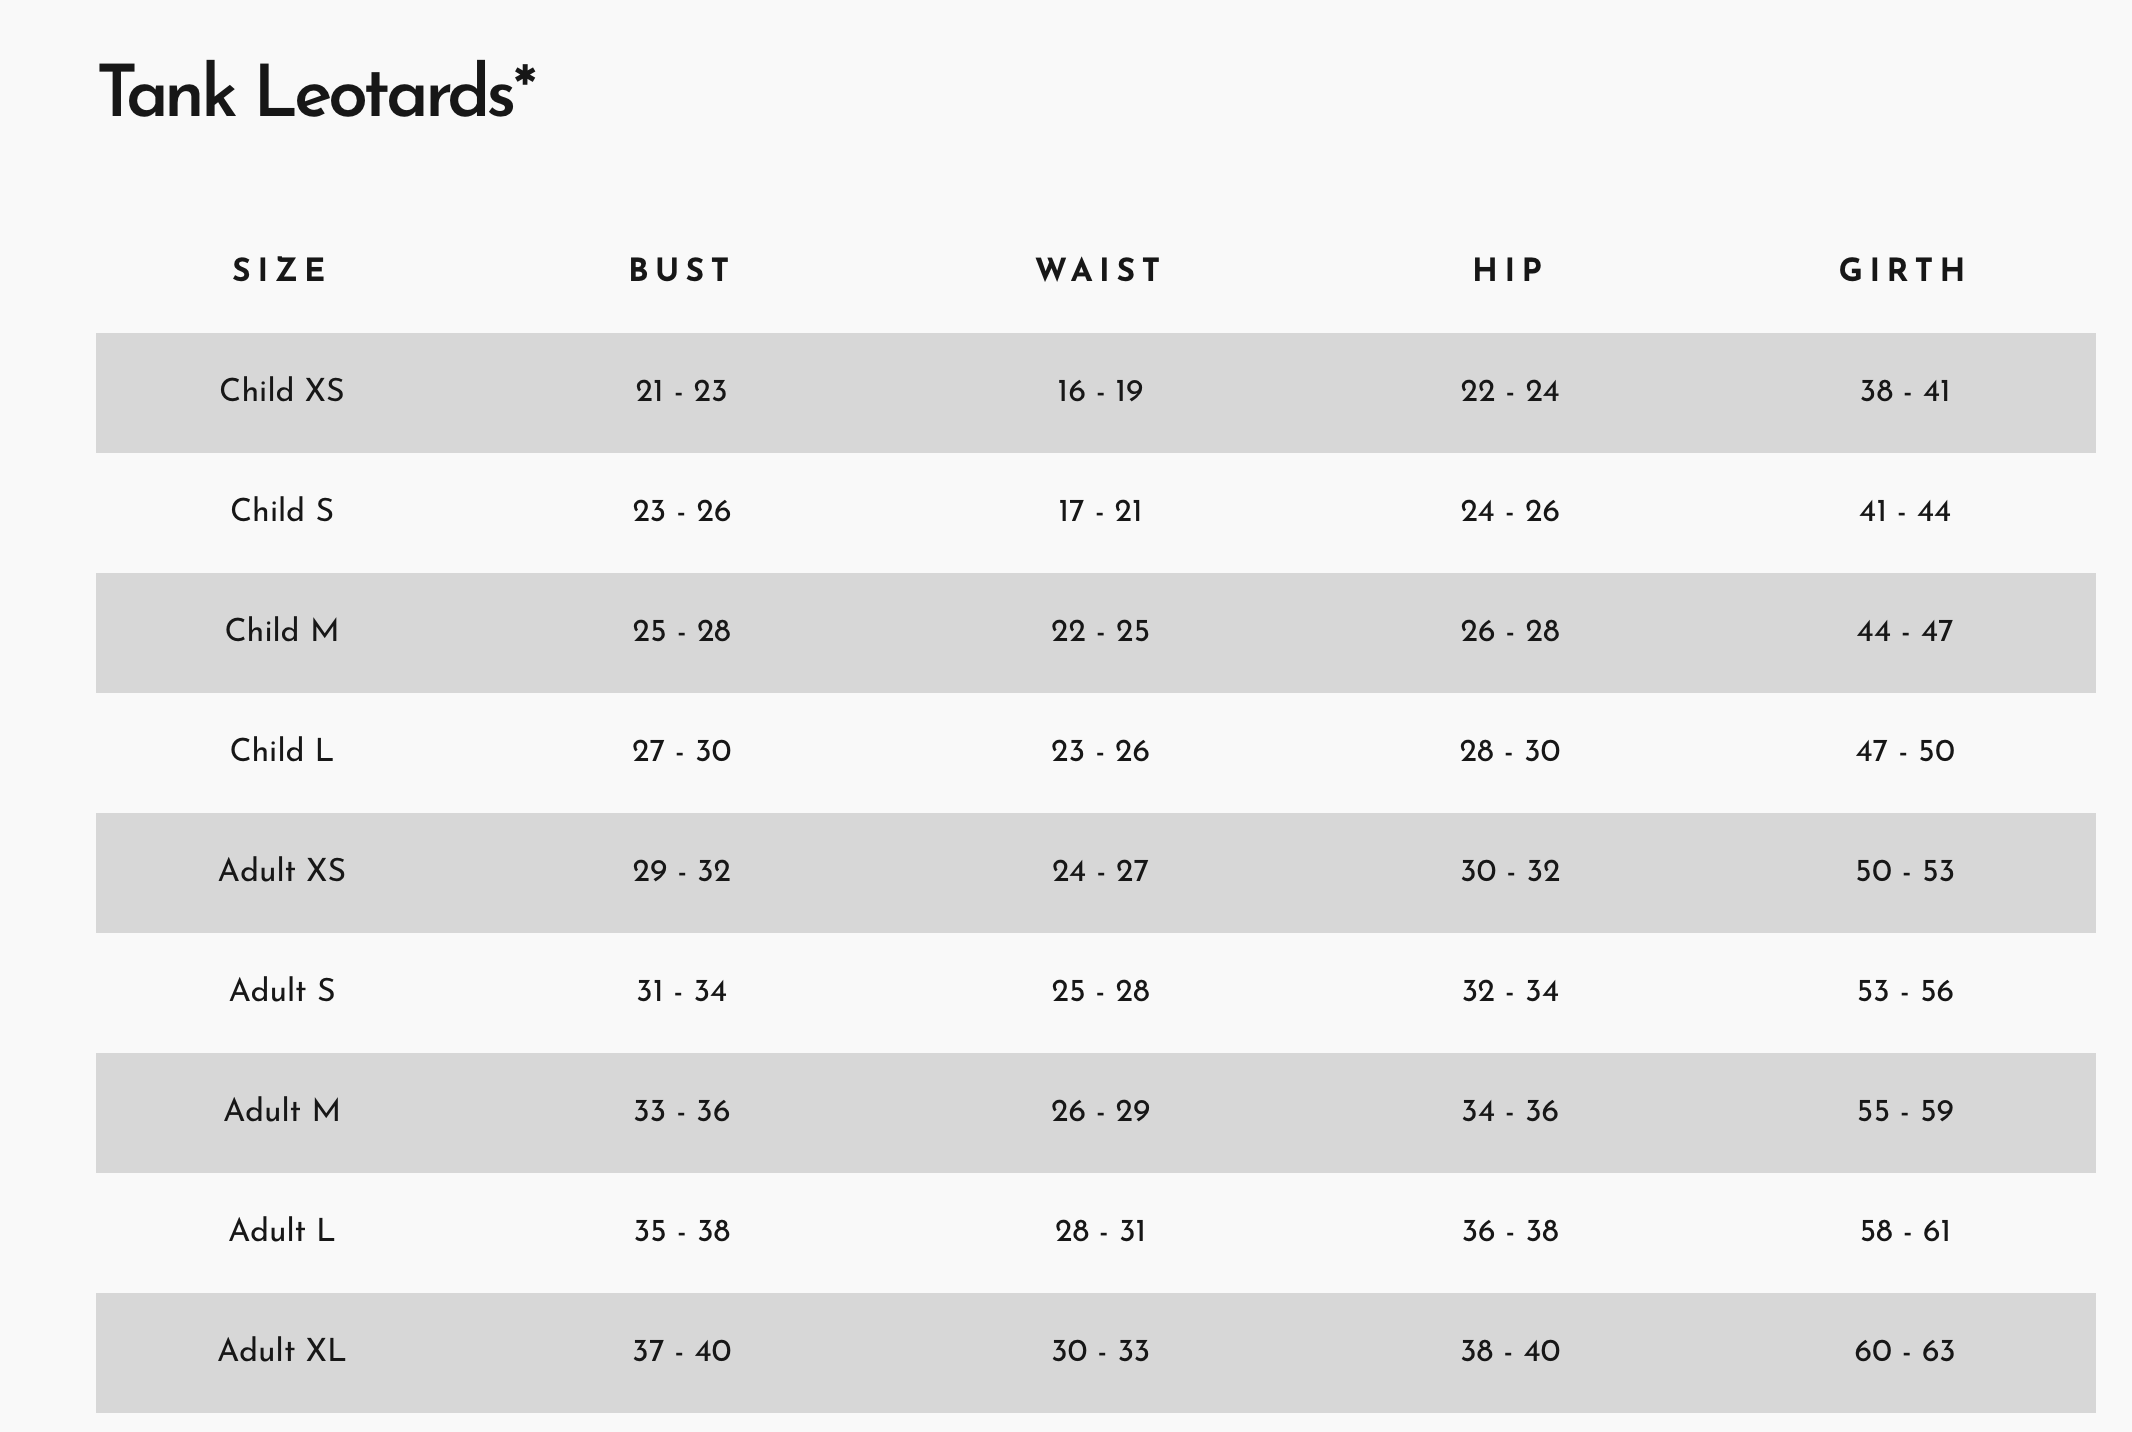This screenshot has height=1432, width=2132.
Task: Click the Adult XS size label
Action: 282,870
